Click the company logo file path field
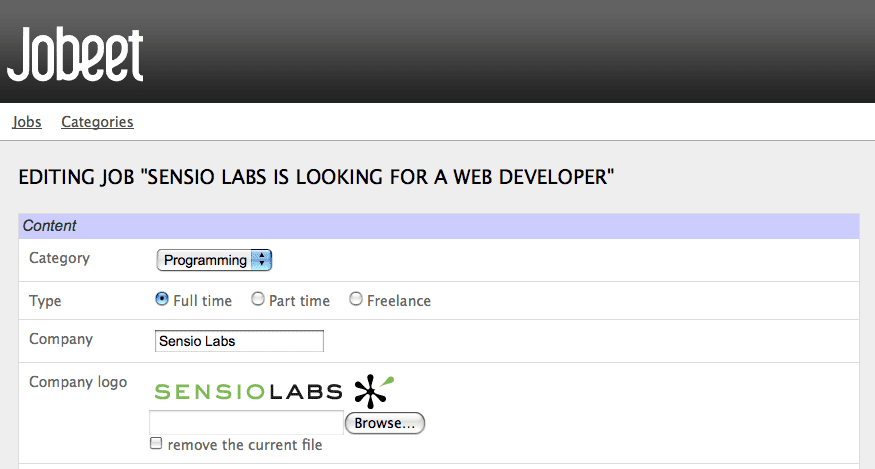875x469 pixels. [246, 423]
